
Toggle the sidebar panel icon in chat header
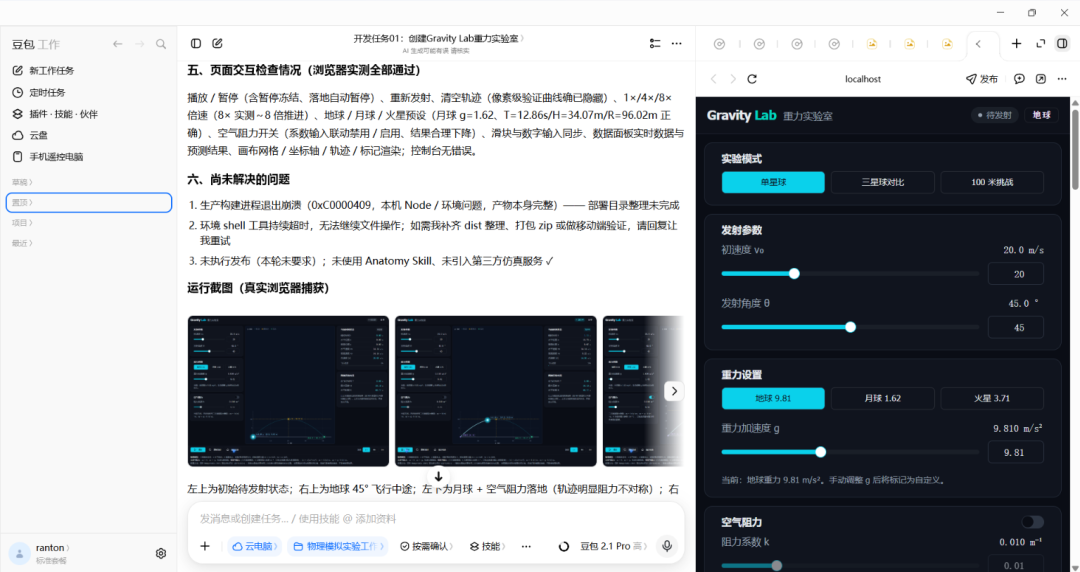(196, 43)
